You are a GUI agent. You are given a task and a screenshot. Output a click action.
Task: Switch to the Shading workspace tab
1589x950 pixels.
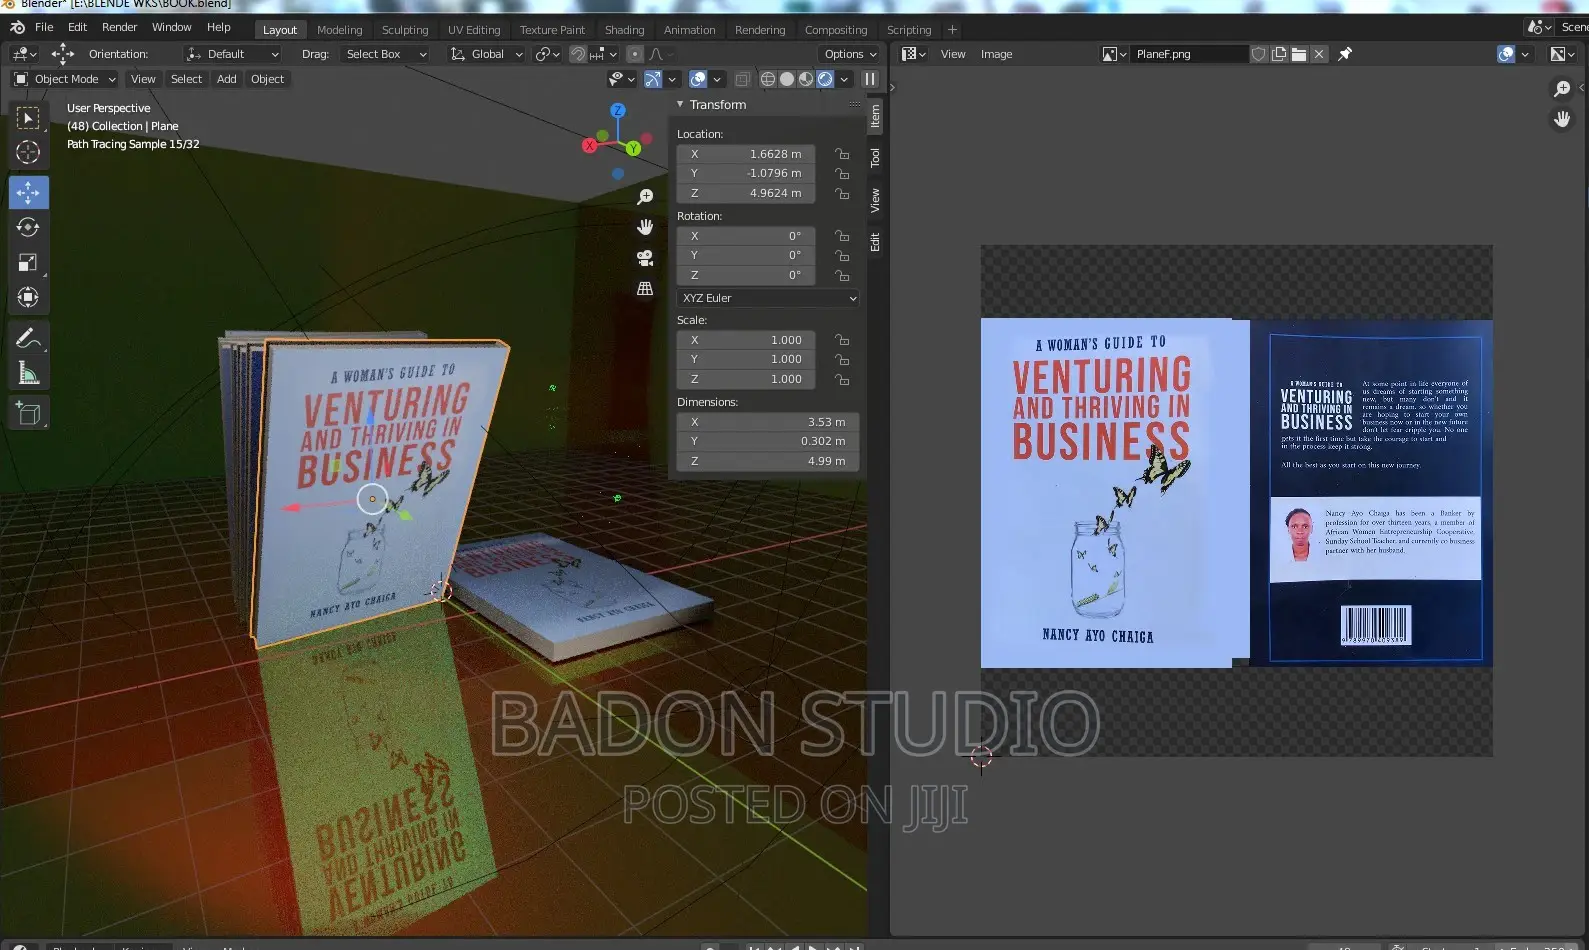624,30
